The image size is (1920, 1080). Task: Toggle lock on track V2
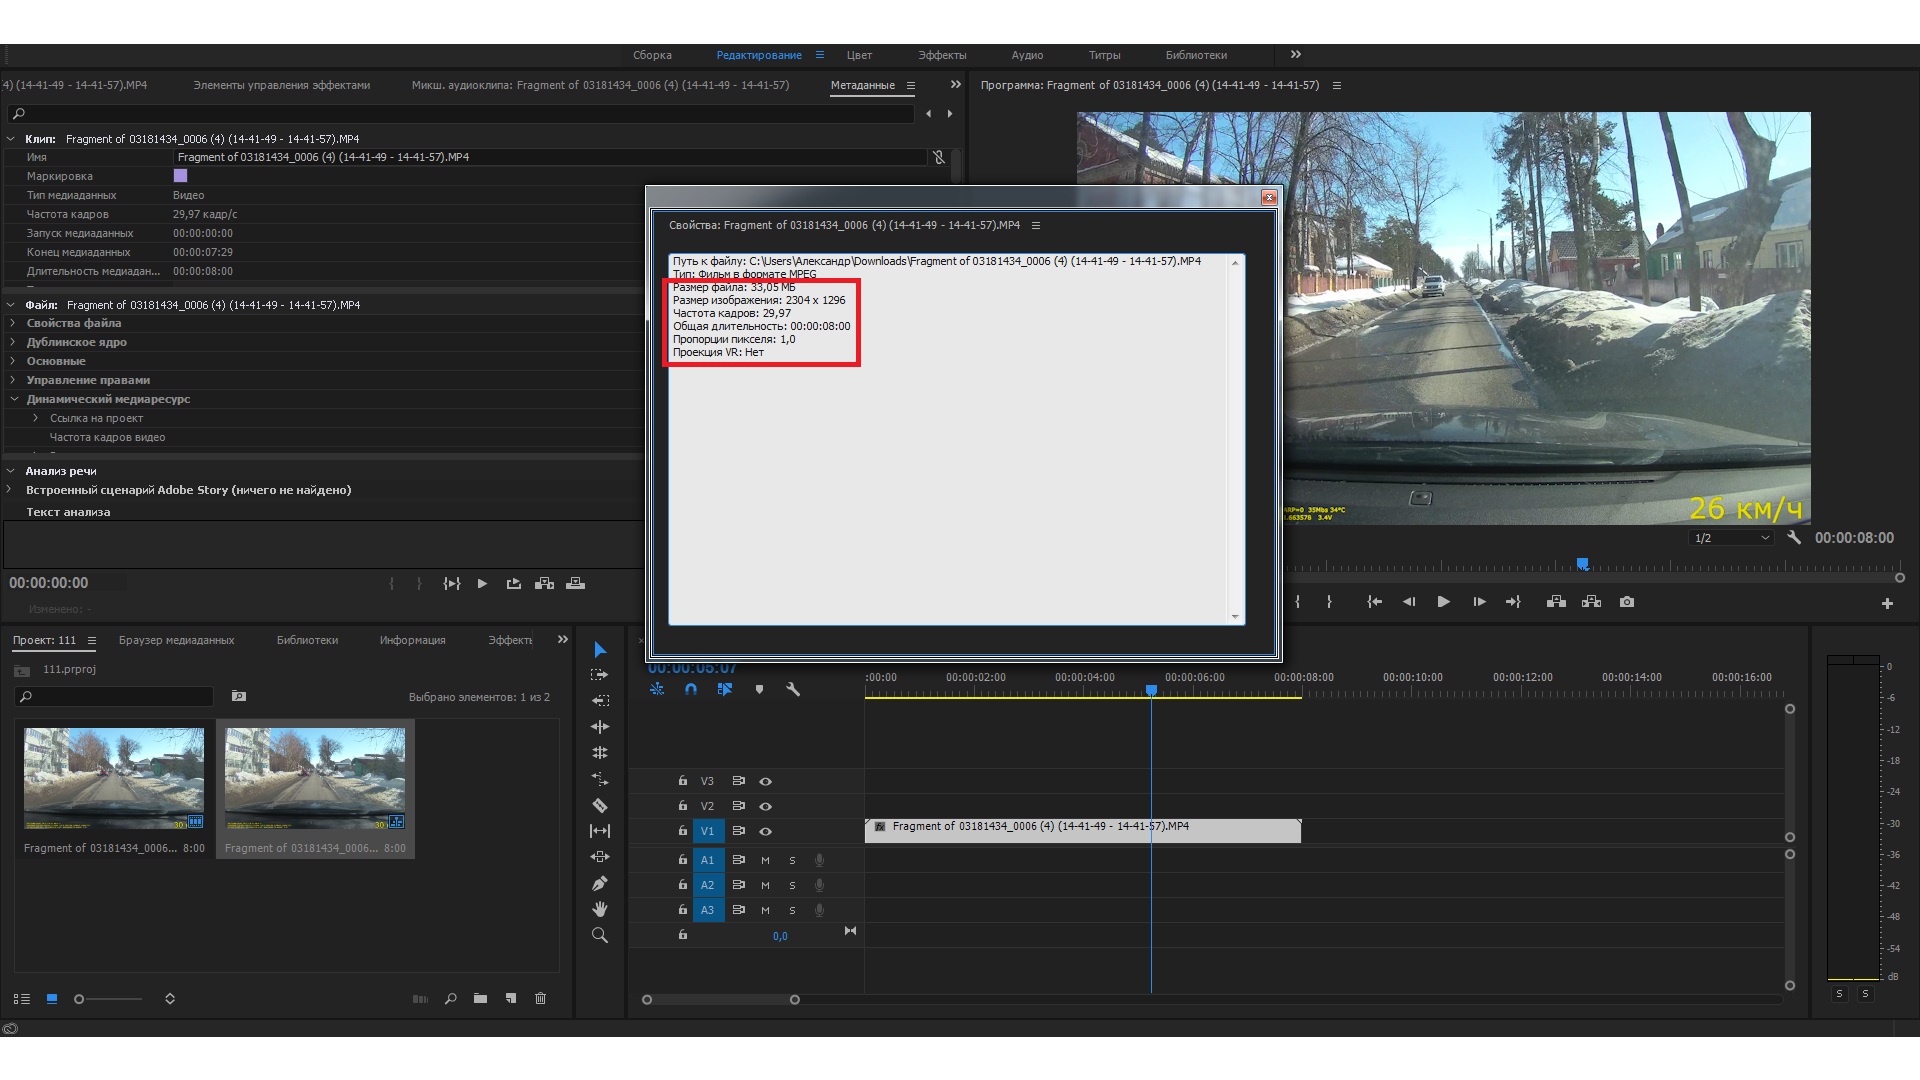tap(683, 806)
